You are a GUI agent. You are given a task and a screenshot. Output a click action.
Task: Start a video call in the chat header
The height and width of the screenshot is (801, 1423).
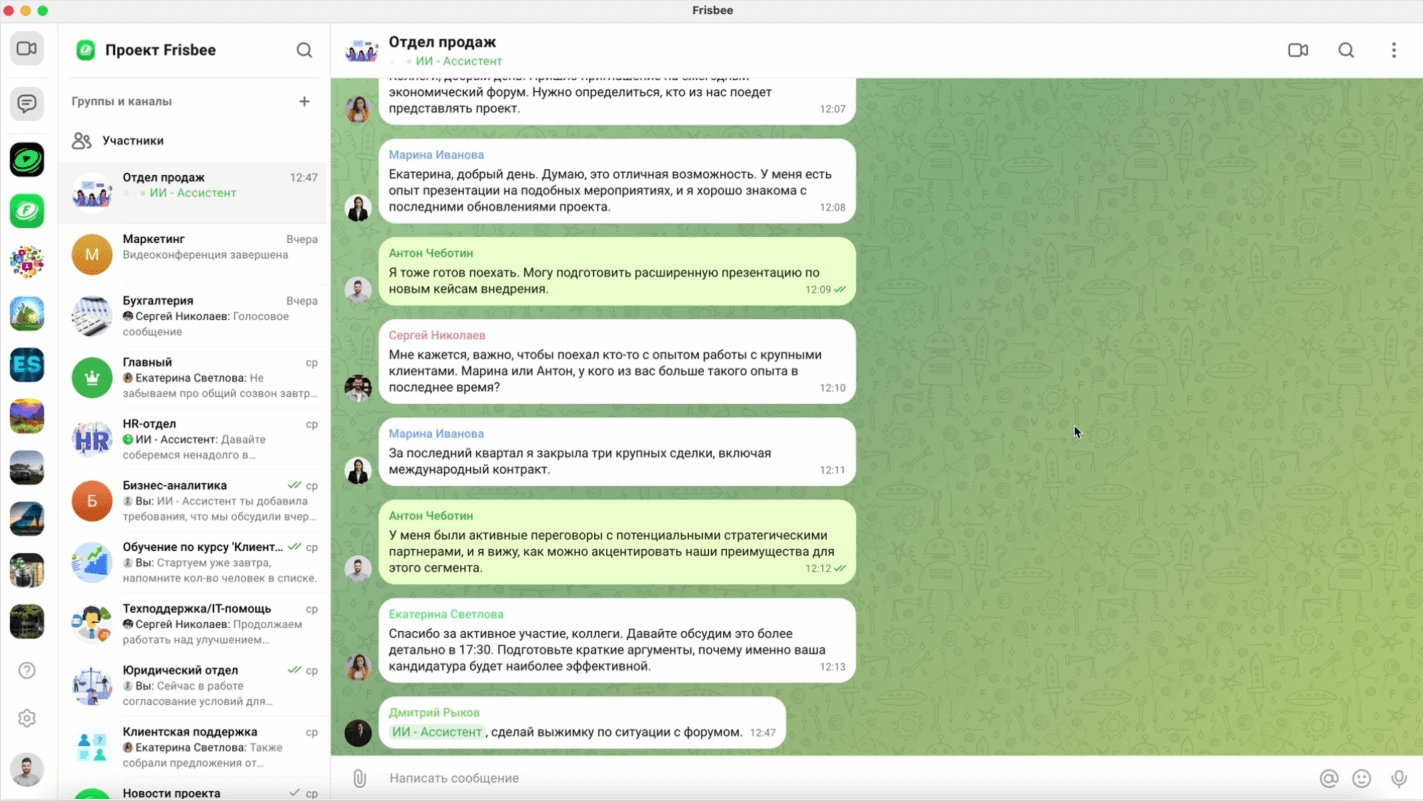[x=1298, y=50]
